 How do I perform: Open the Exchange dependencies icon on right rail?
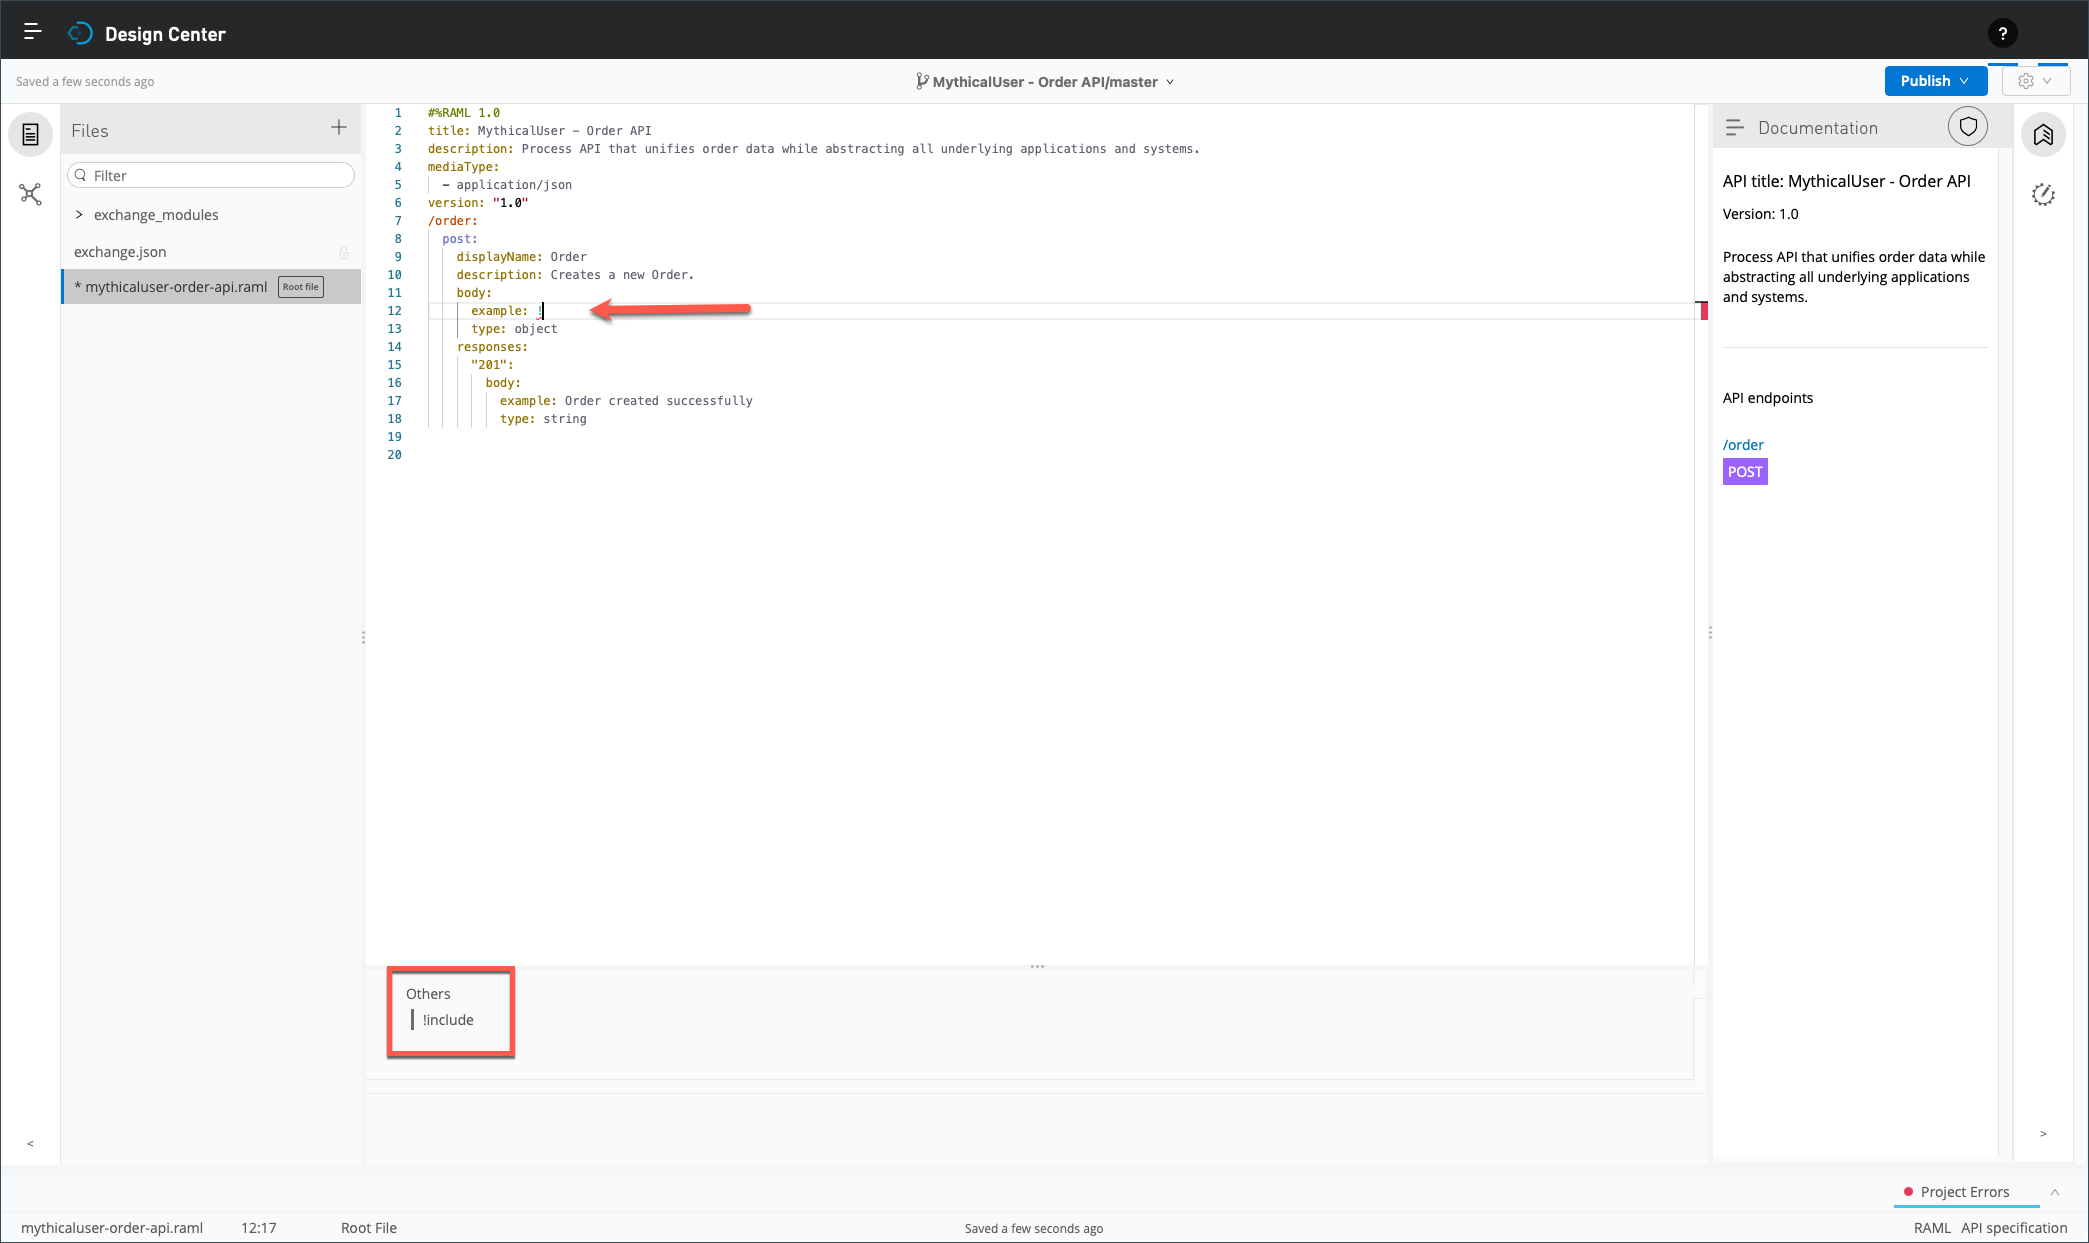pyautogui.click(x=2043, y=135)
